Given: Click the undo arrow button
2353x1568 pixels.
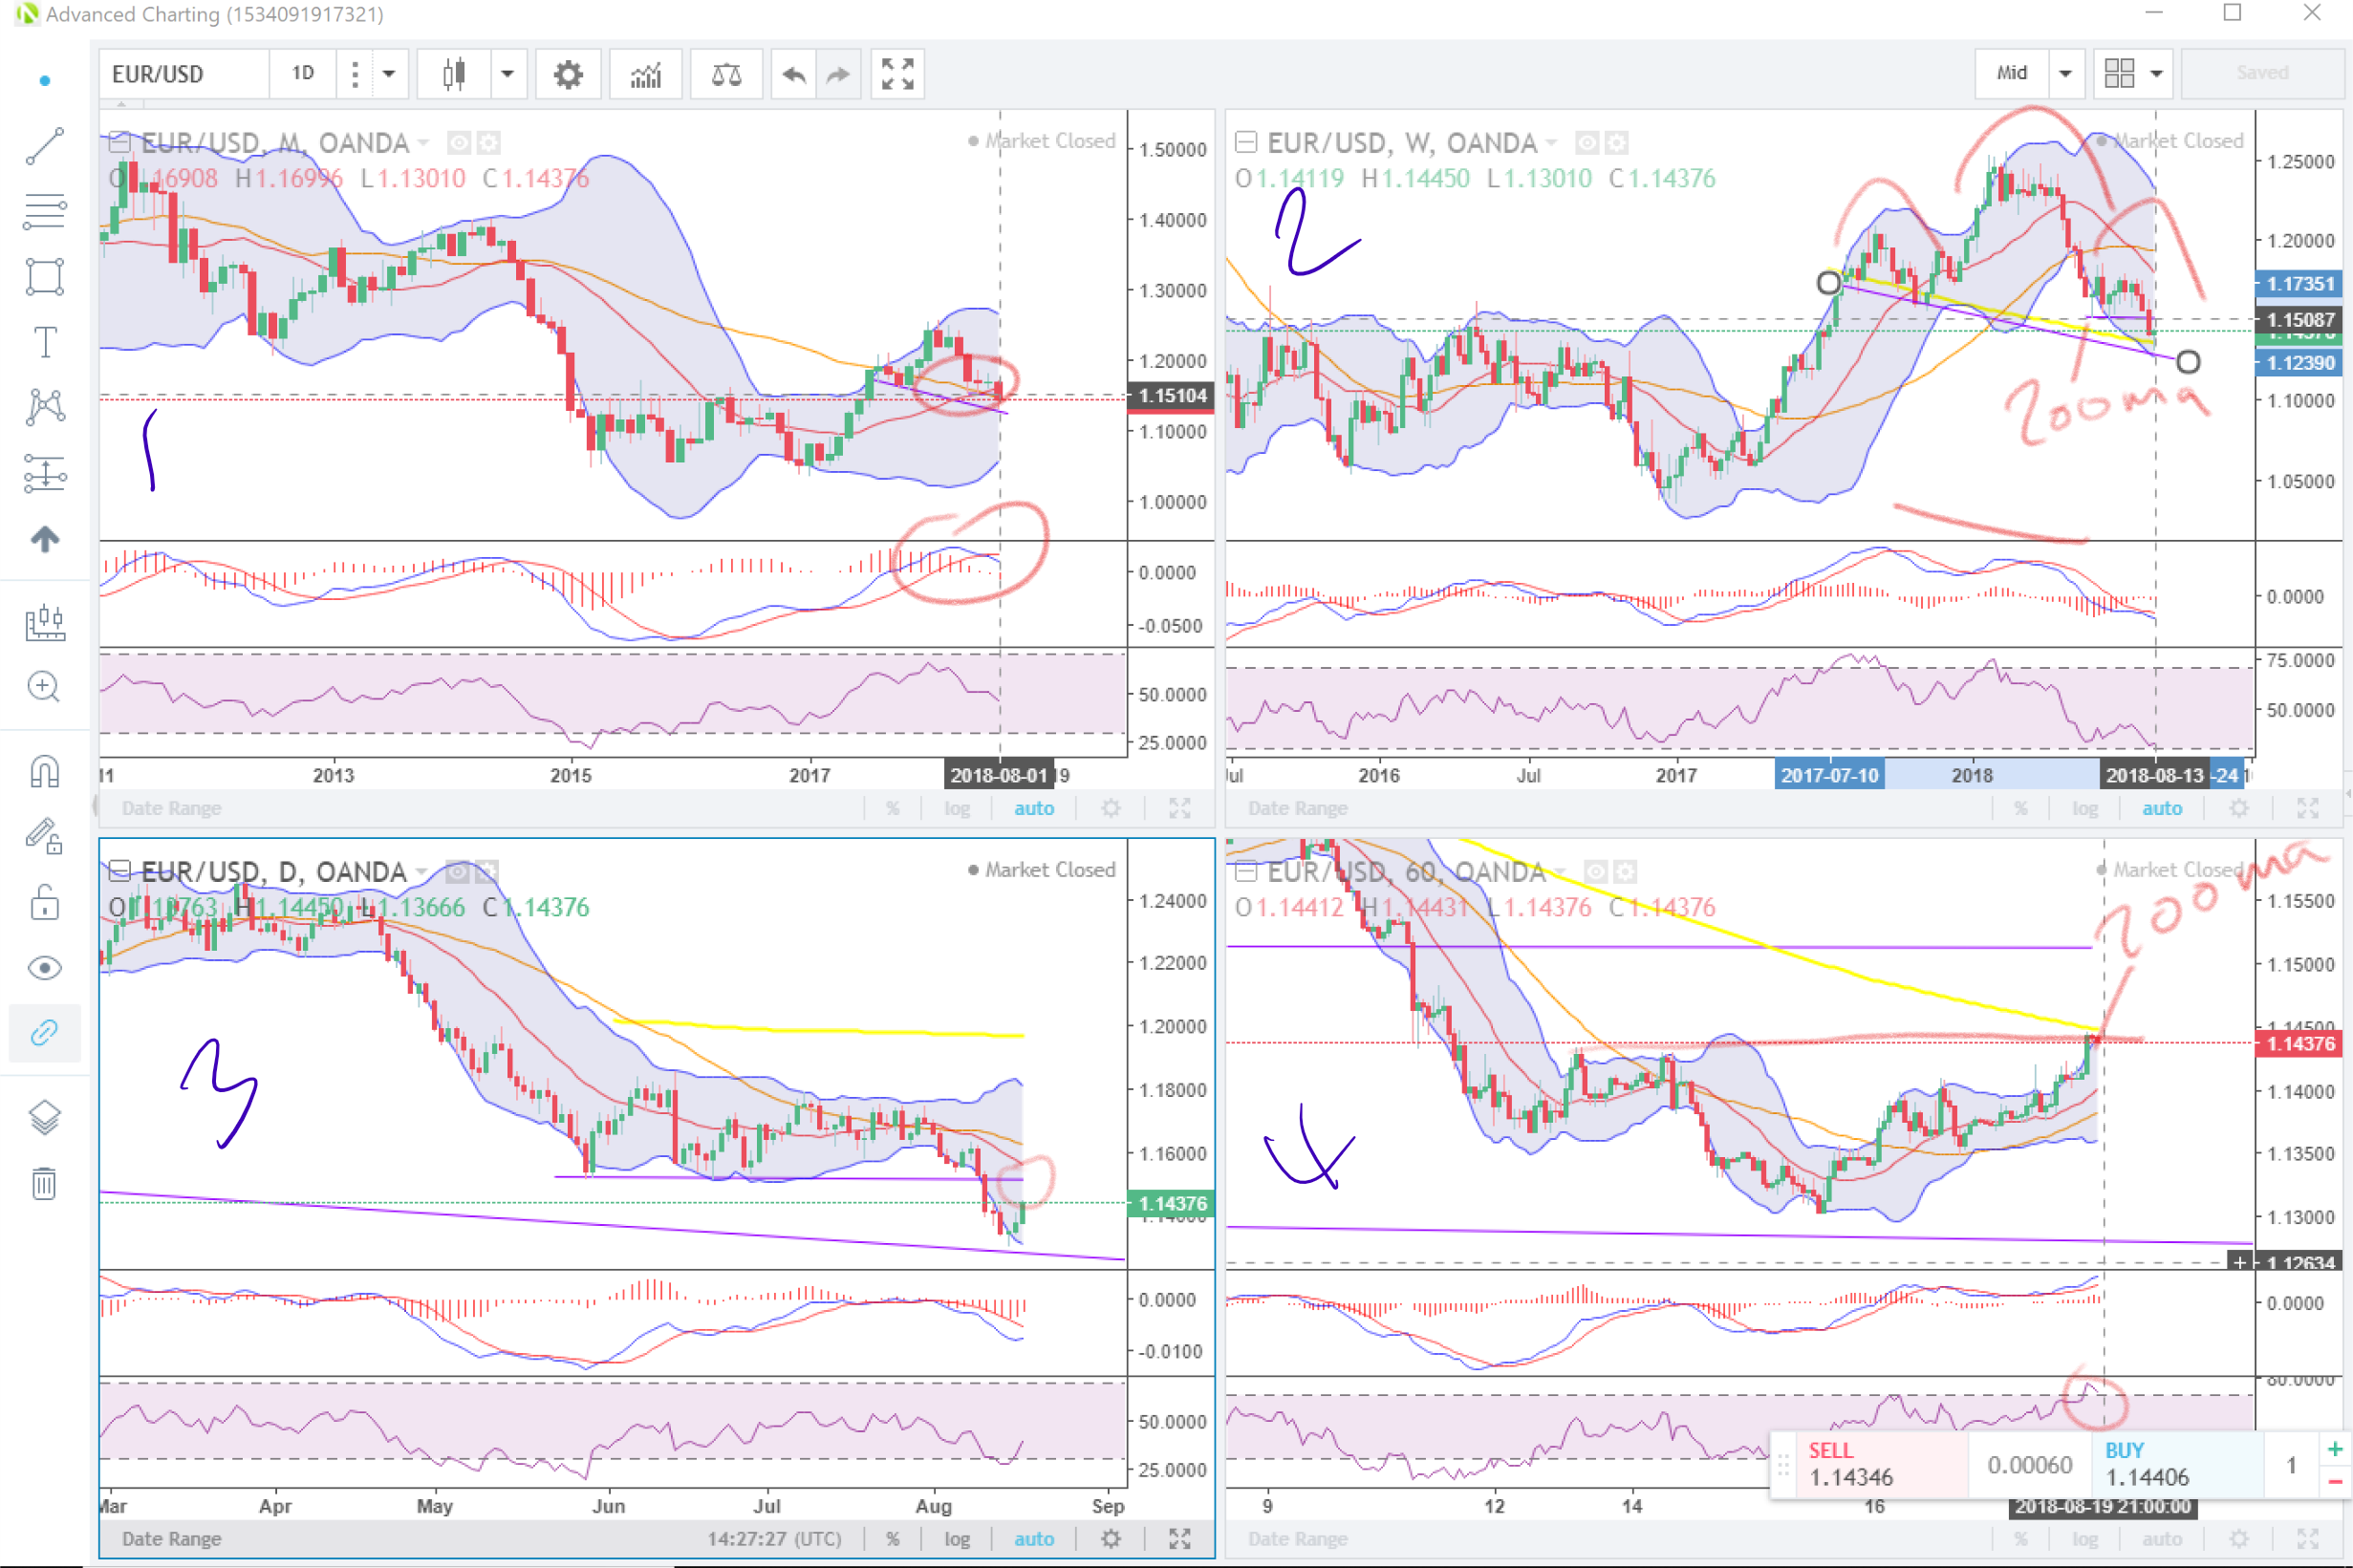Looking at the screenshot, I should [x=794, y=74].
